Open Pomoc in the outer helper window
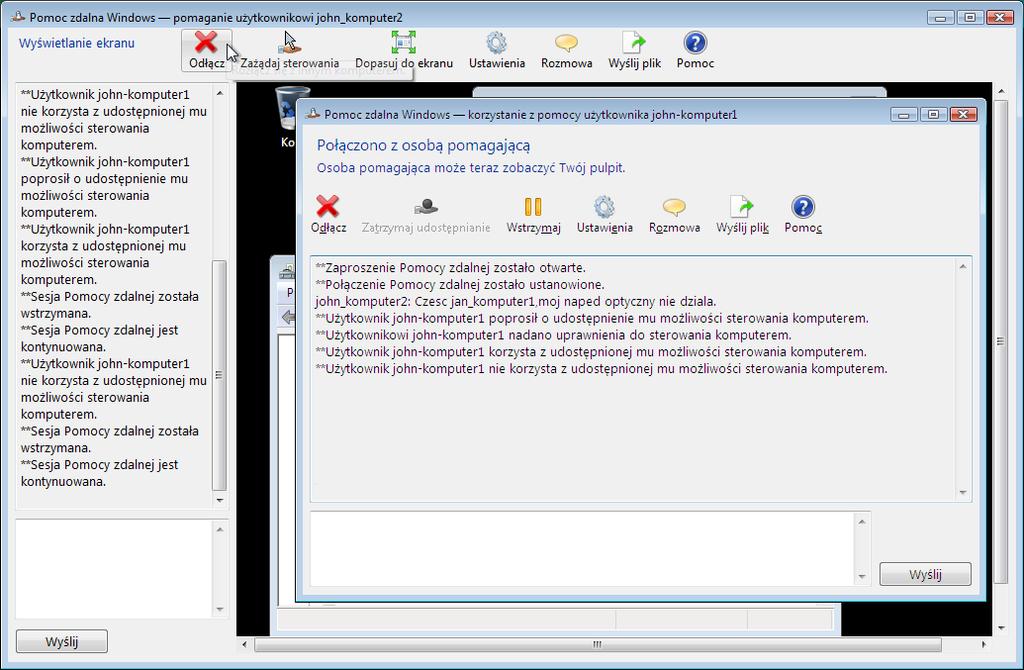This screenshot has height=670, width=1024. tap(695, 50)
